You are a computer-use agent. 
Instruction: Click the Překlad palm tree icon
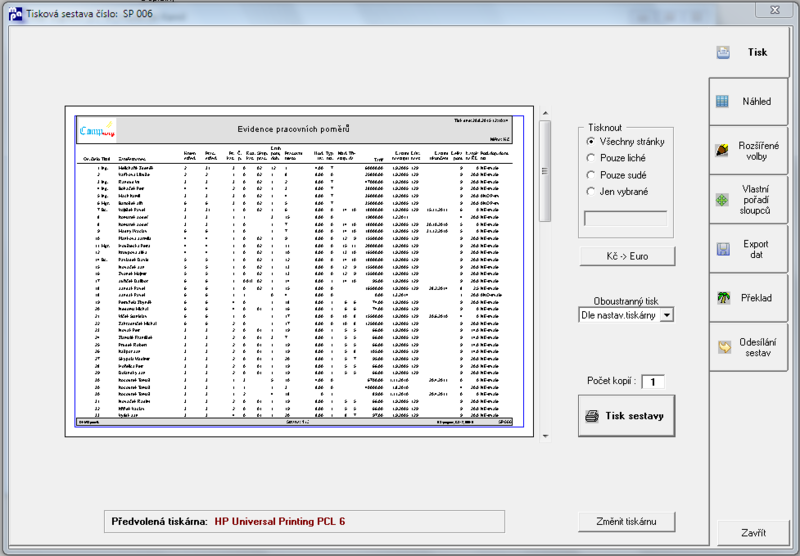723,298
